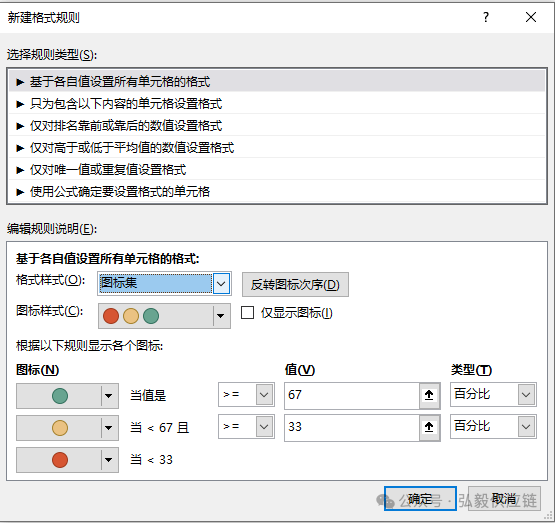Open the second >= operator dropdown
555x523 pixels.
[x=246, y=426]
